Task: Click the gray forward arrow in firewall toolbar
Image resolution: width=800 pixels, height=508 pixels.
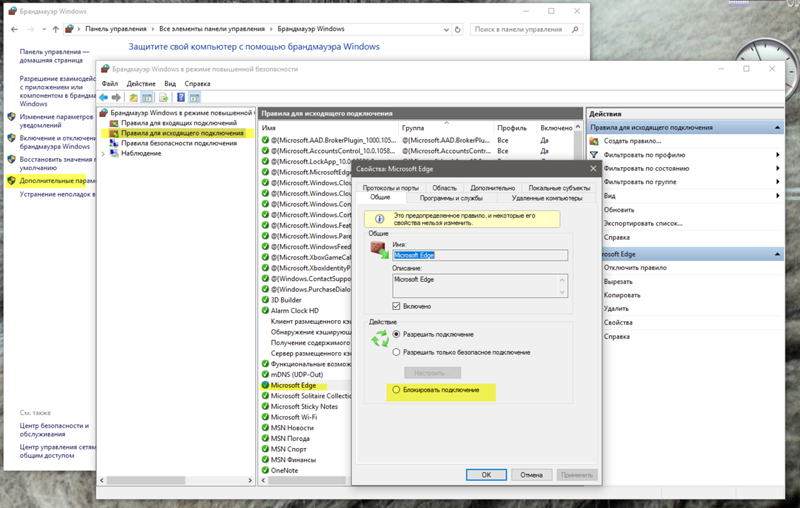Action: [116, 97]
